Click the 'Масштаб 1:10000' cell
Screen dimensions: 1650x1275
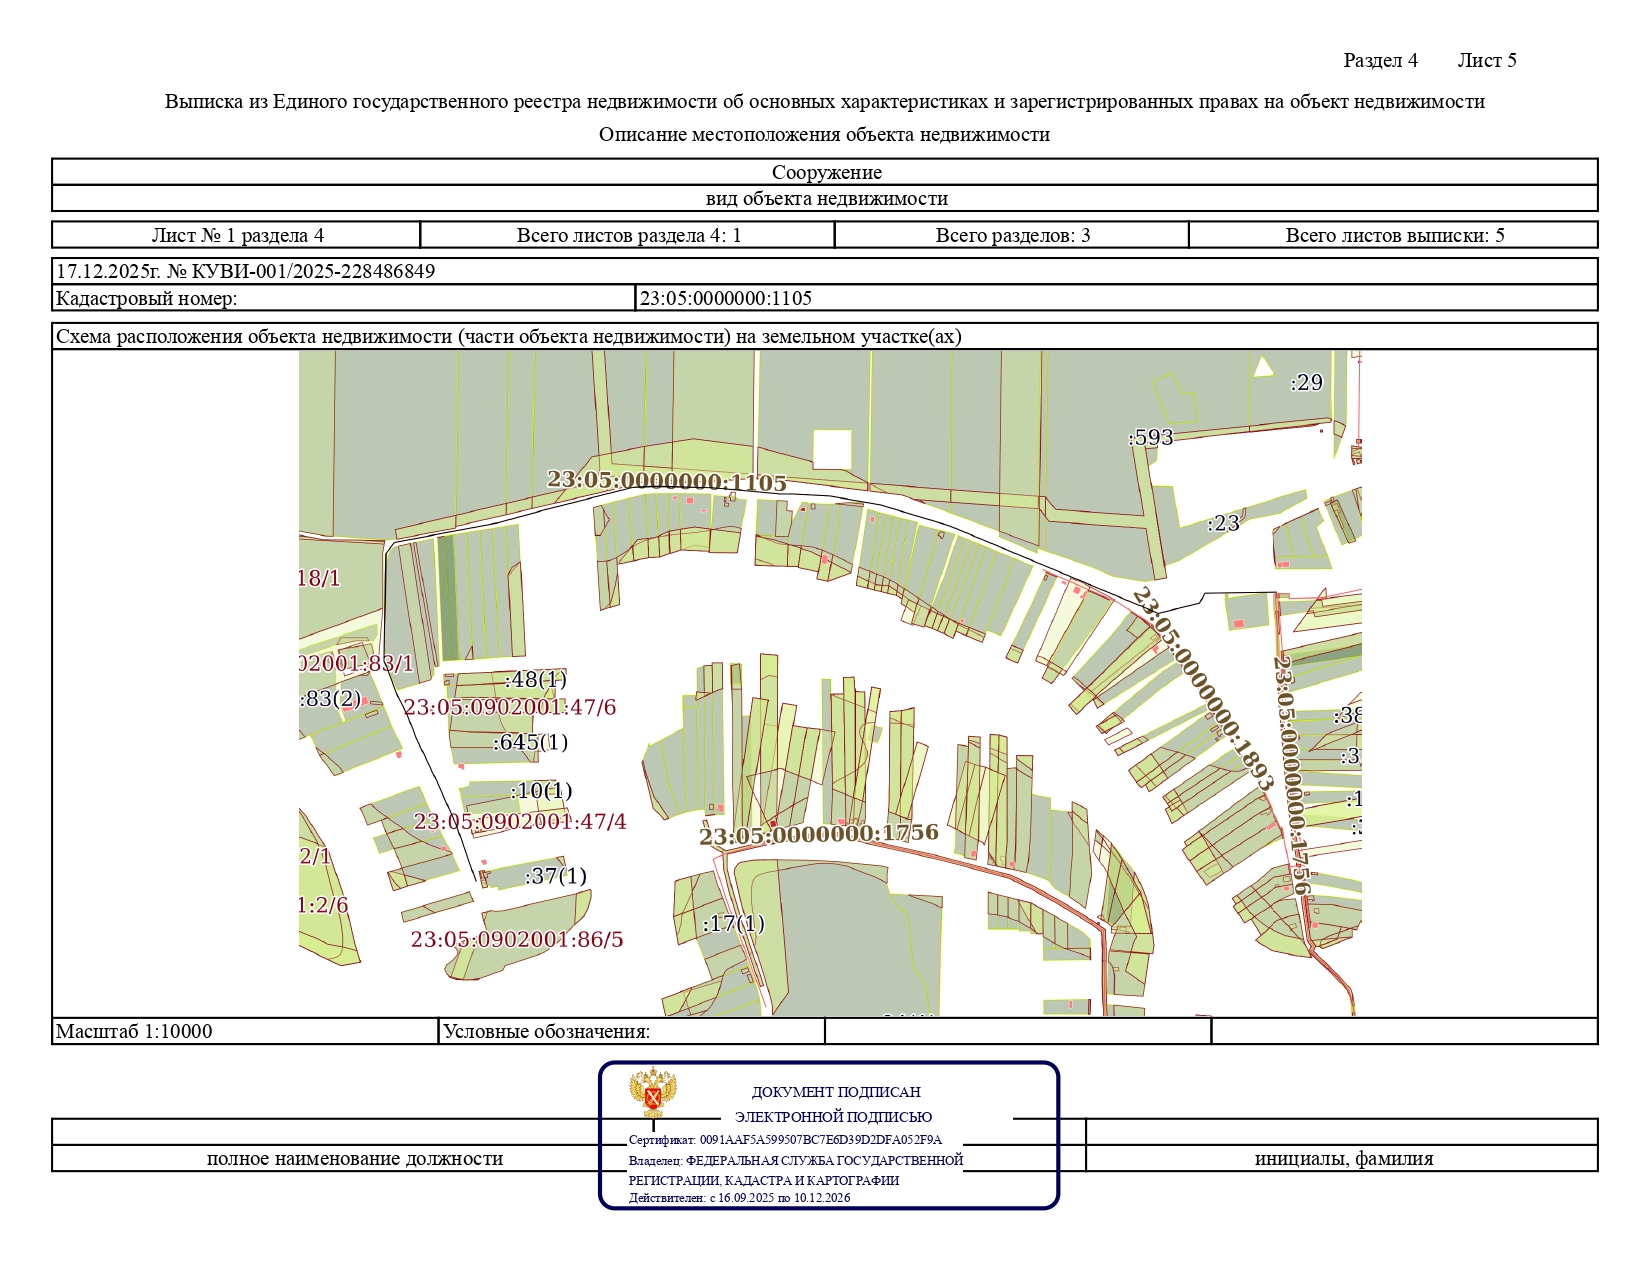click(245, 1031)
